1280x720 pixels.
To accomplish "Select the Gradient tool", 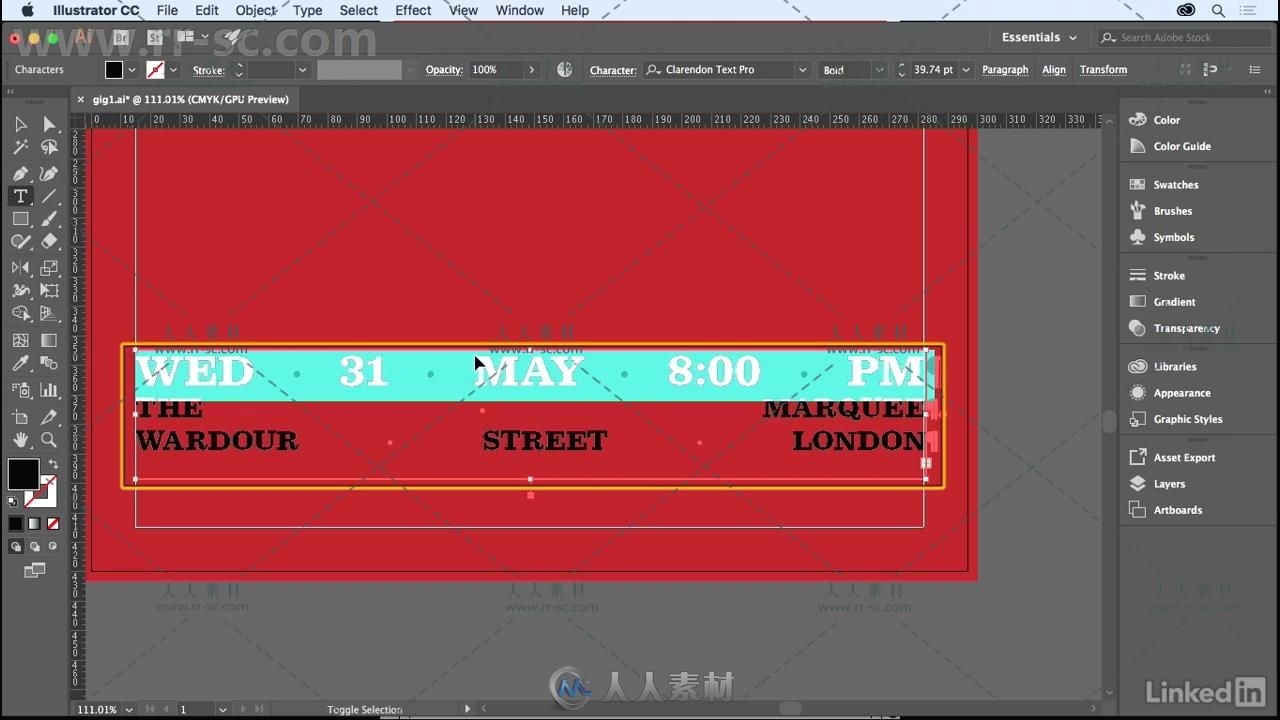I will (x=49, y=340).
